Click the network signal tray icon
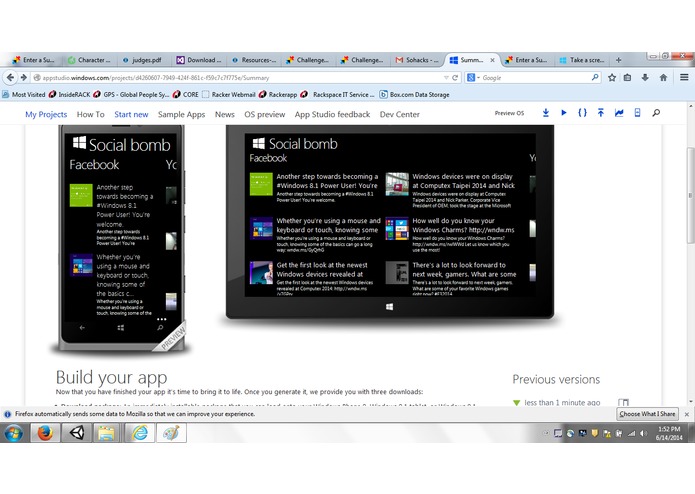The height and width of the screenshot is (494, 695). point(631,434)
